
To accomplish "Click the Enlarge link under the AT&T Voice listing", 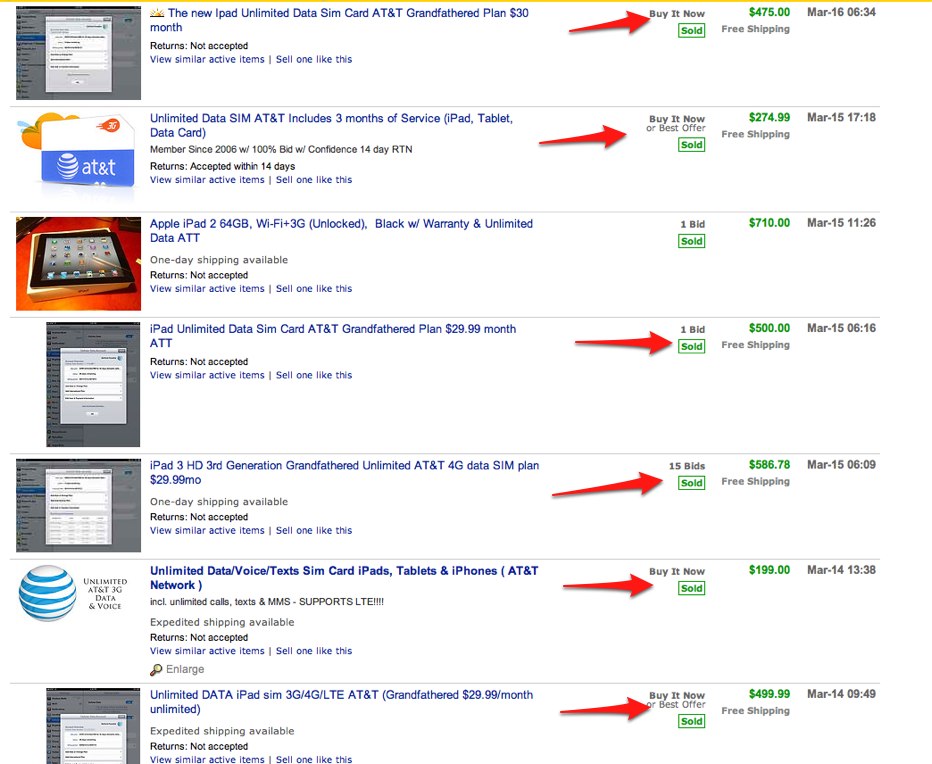I will coord(185,669).
